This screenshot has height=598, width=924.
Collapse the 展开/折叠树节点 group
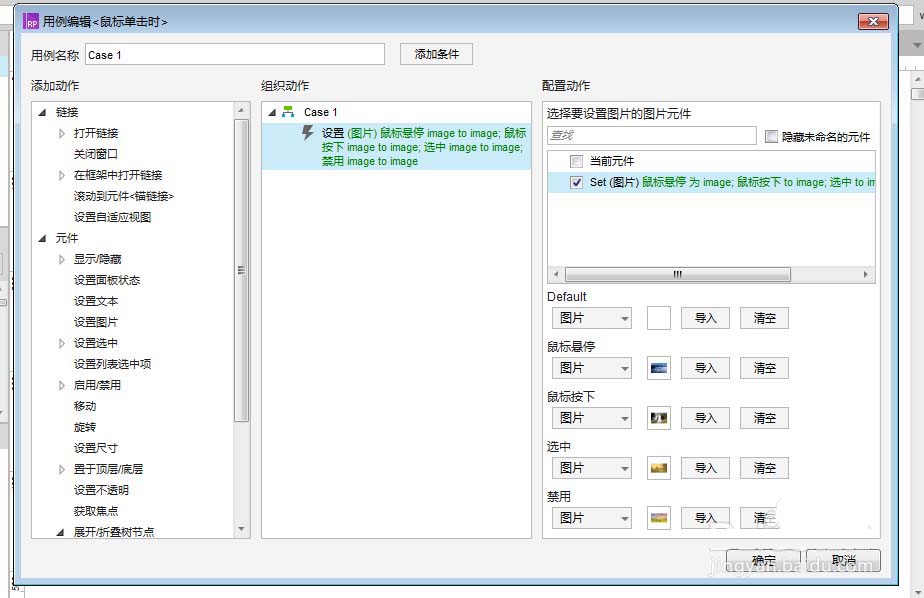point(60,532)
